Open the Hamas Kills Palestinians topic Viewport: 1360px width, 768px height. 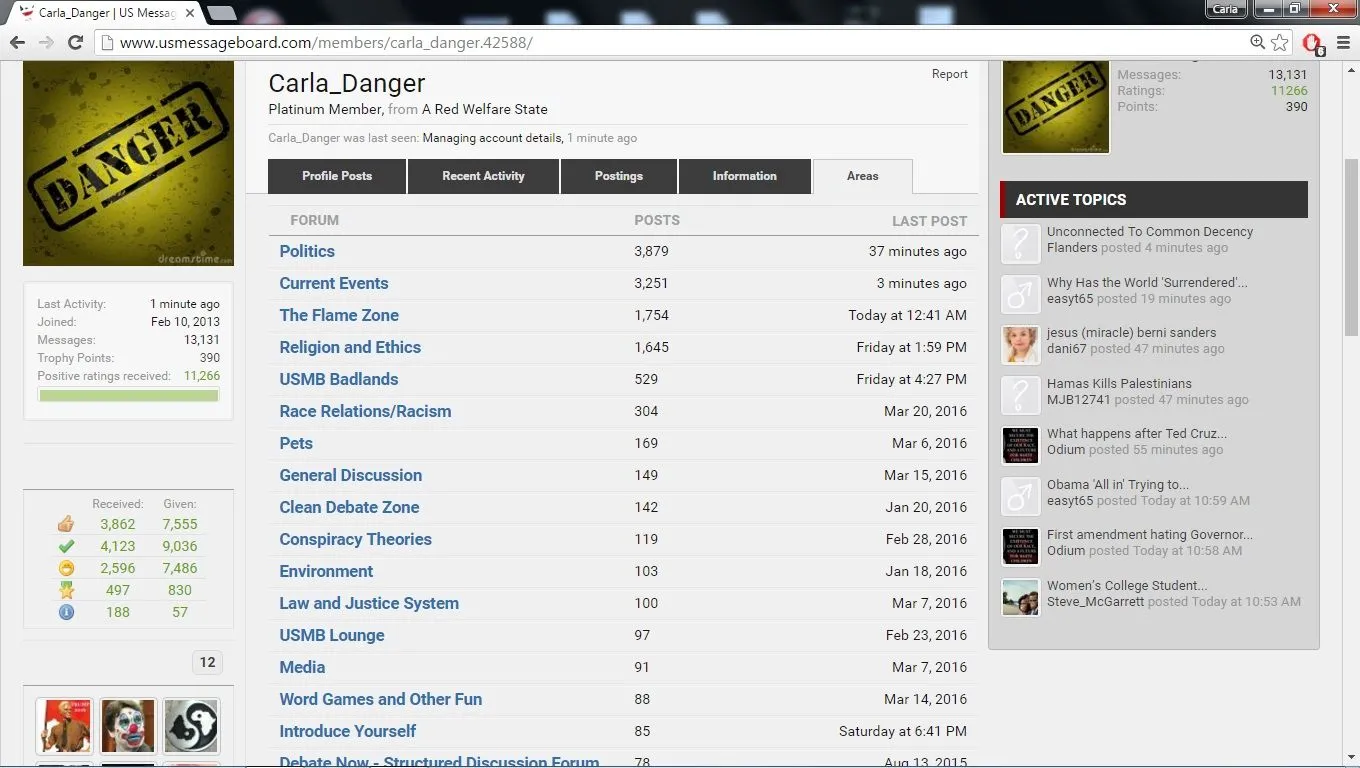(1119, 383)
